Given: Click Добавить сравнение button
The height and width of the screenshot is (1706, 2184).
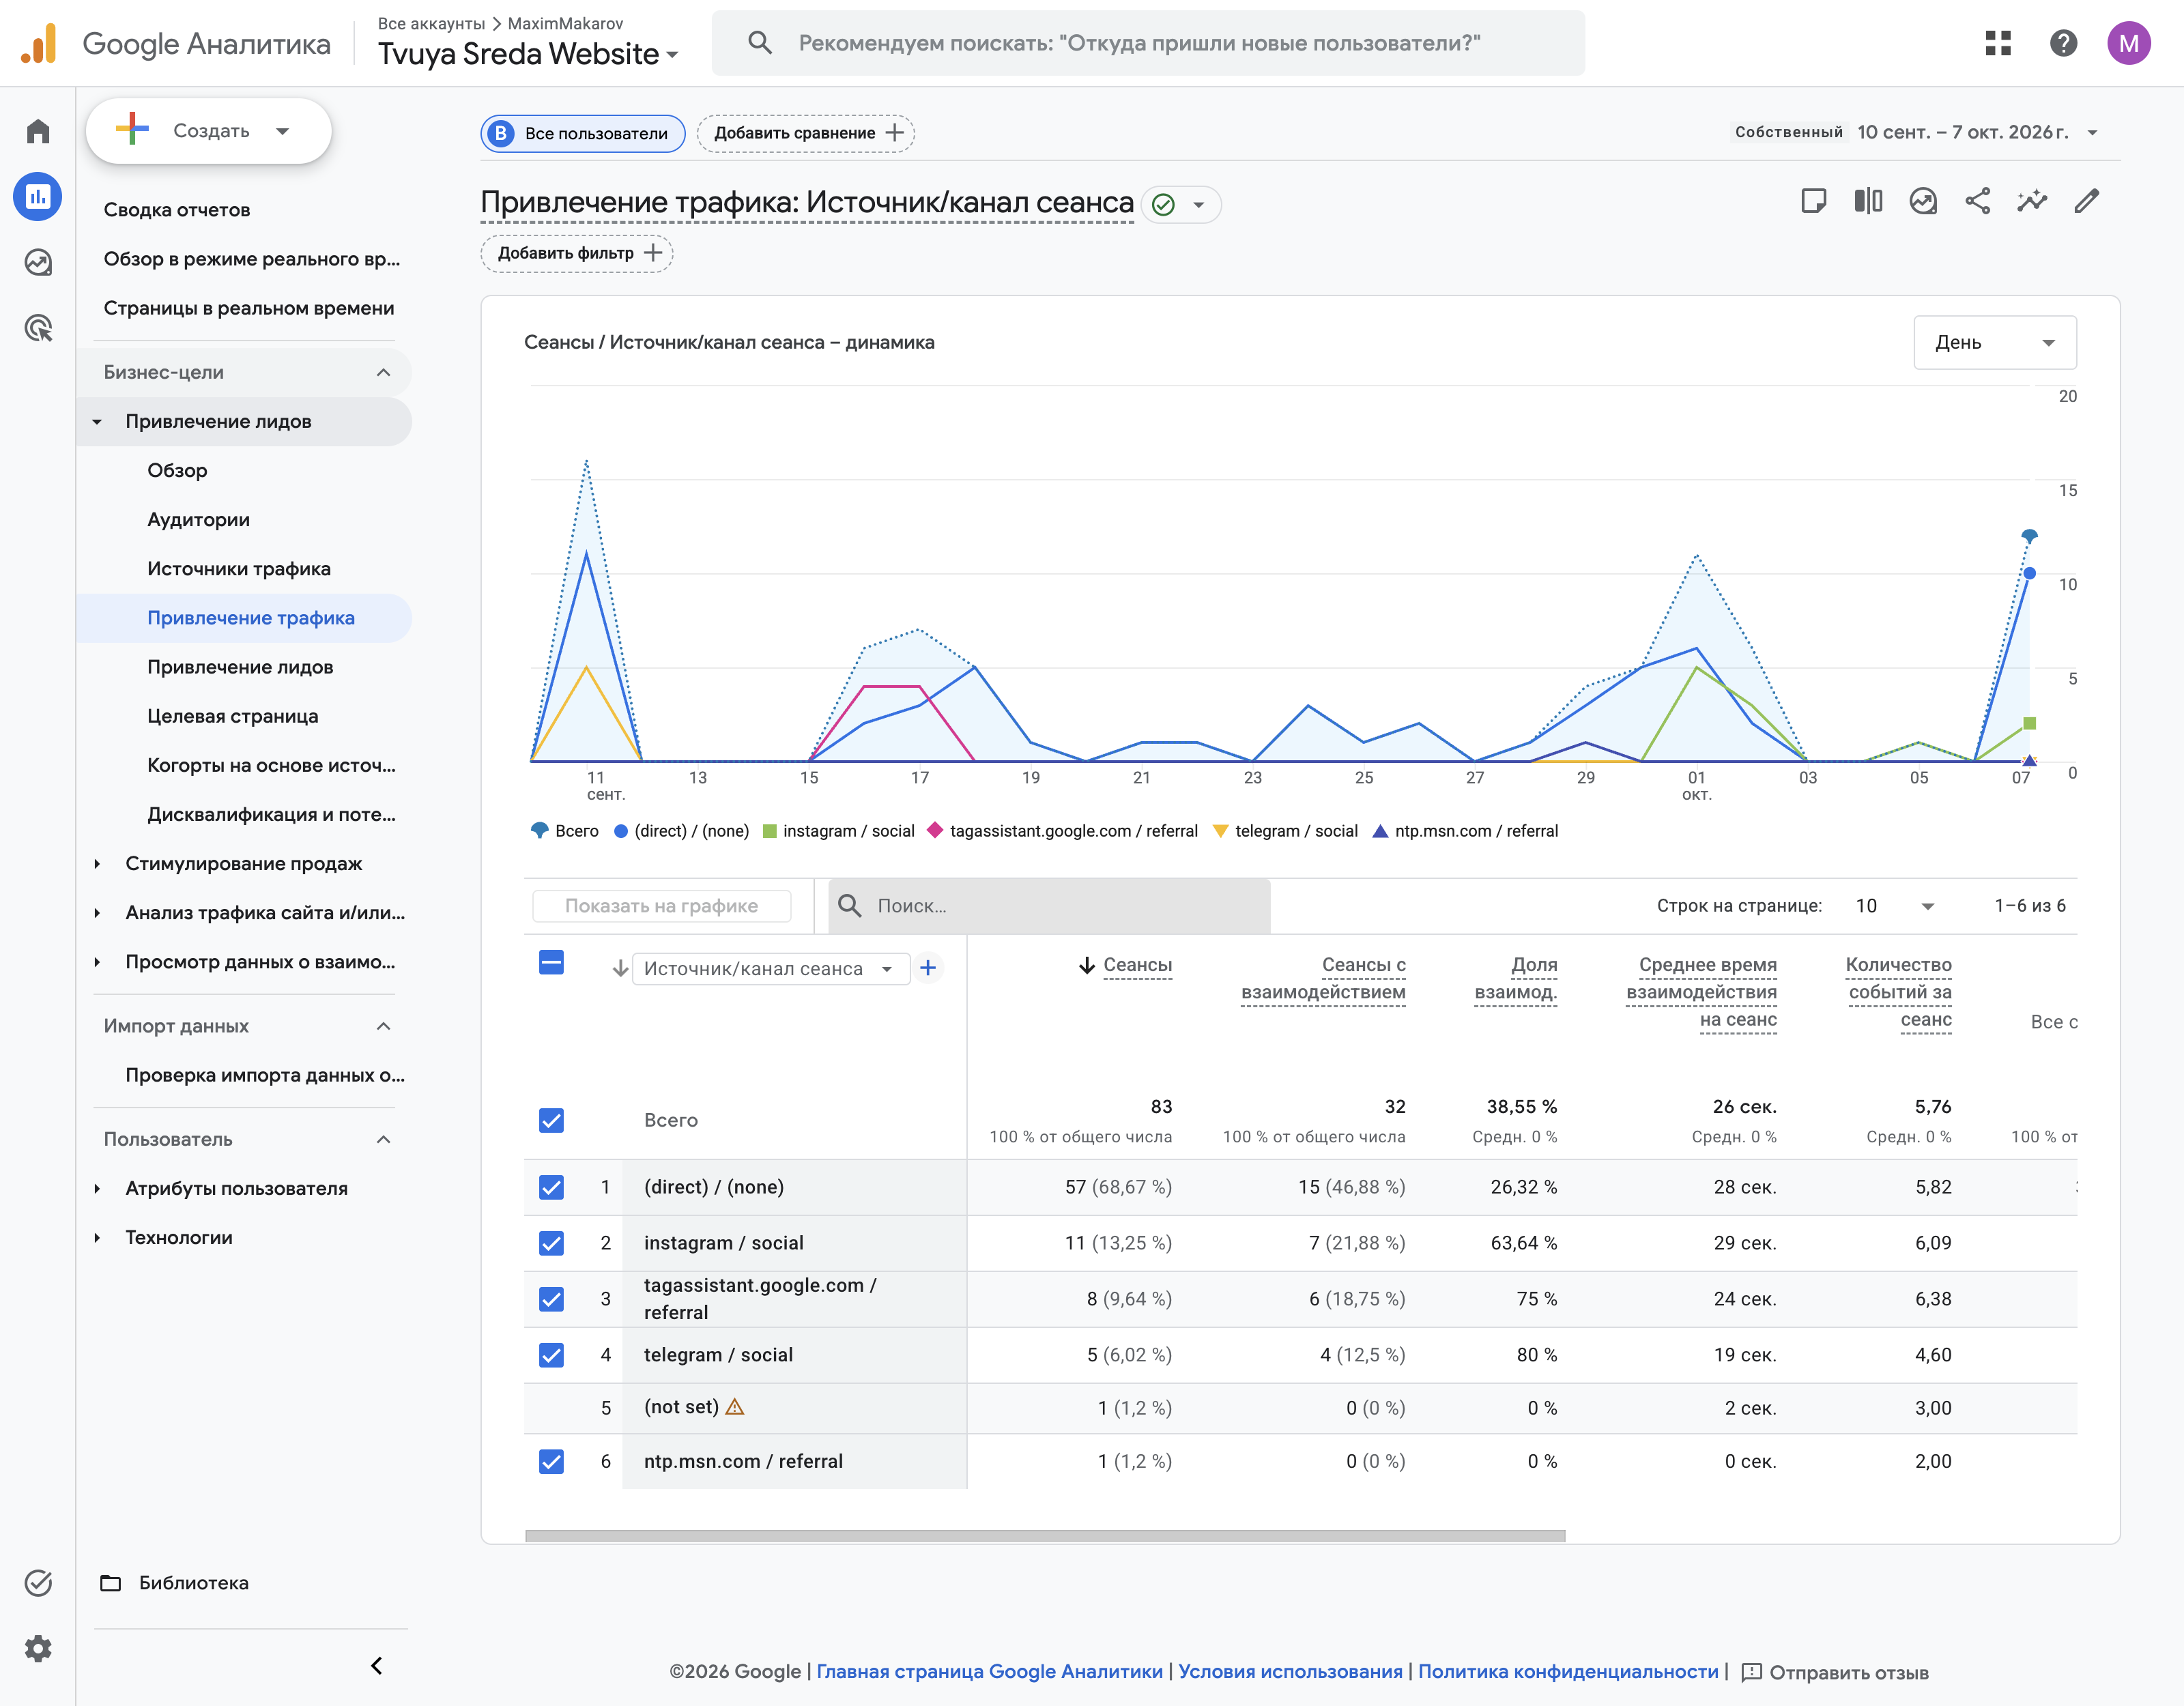Looking at the screenshot, I should [806, 133].
